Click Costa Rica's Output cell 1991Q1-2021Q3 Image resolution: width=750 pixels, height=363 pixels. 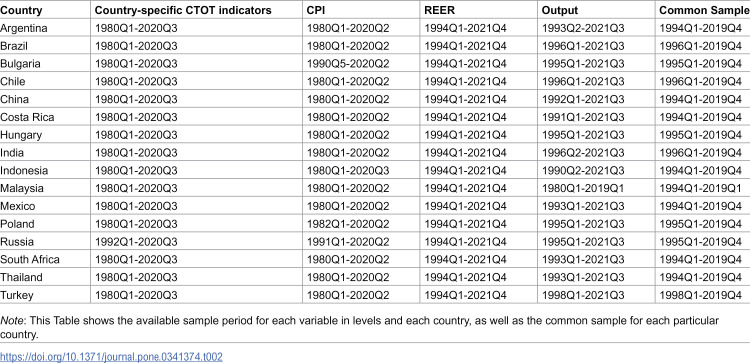pos(583,117)
